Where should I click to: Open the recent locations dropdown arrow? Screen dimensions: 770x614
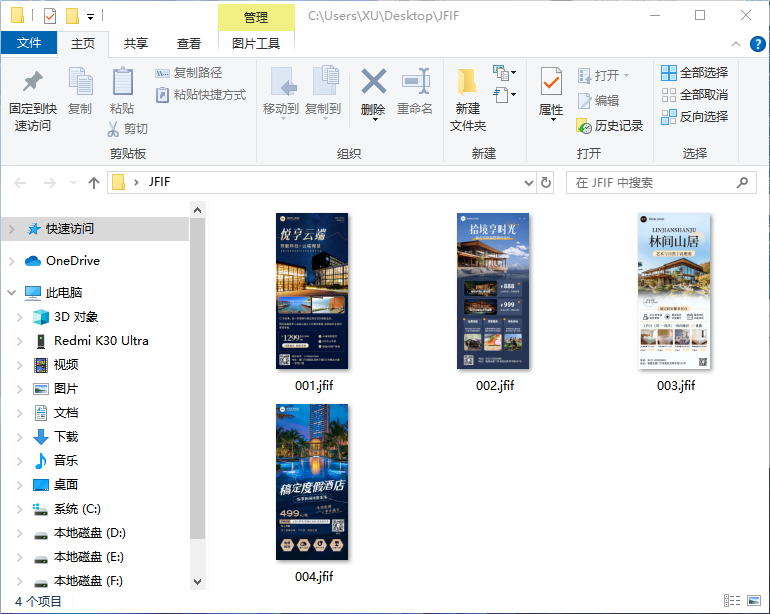pos(73,183)
